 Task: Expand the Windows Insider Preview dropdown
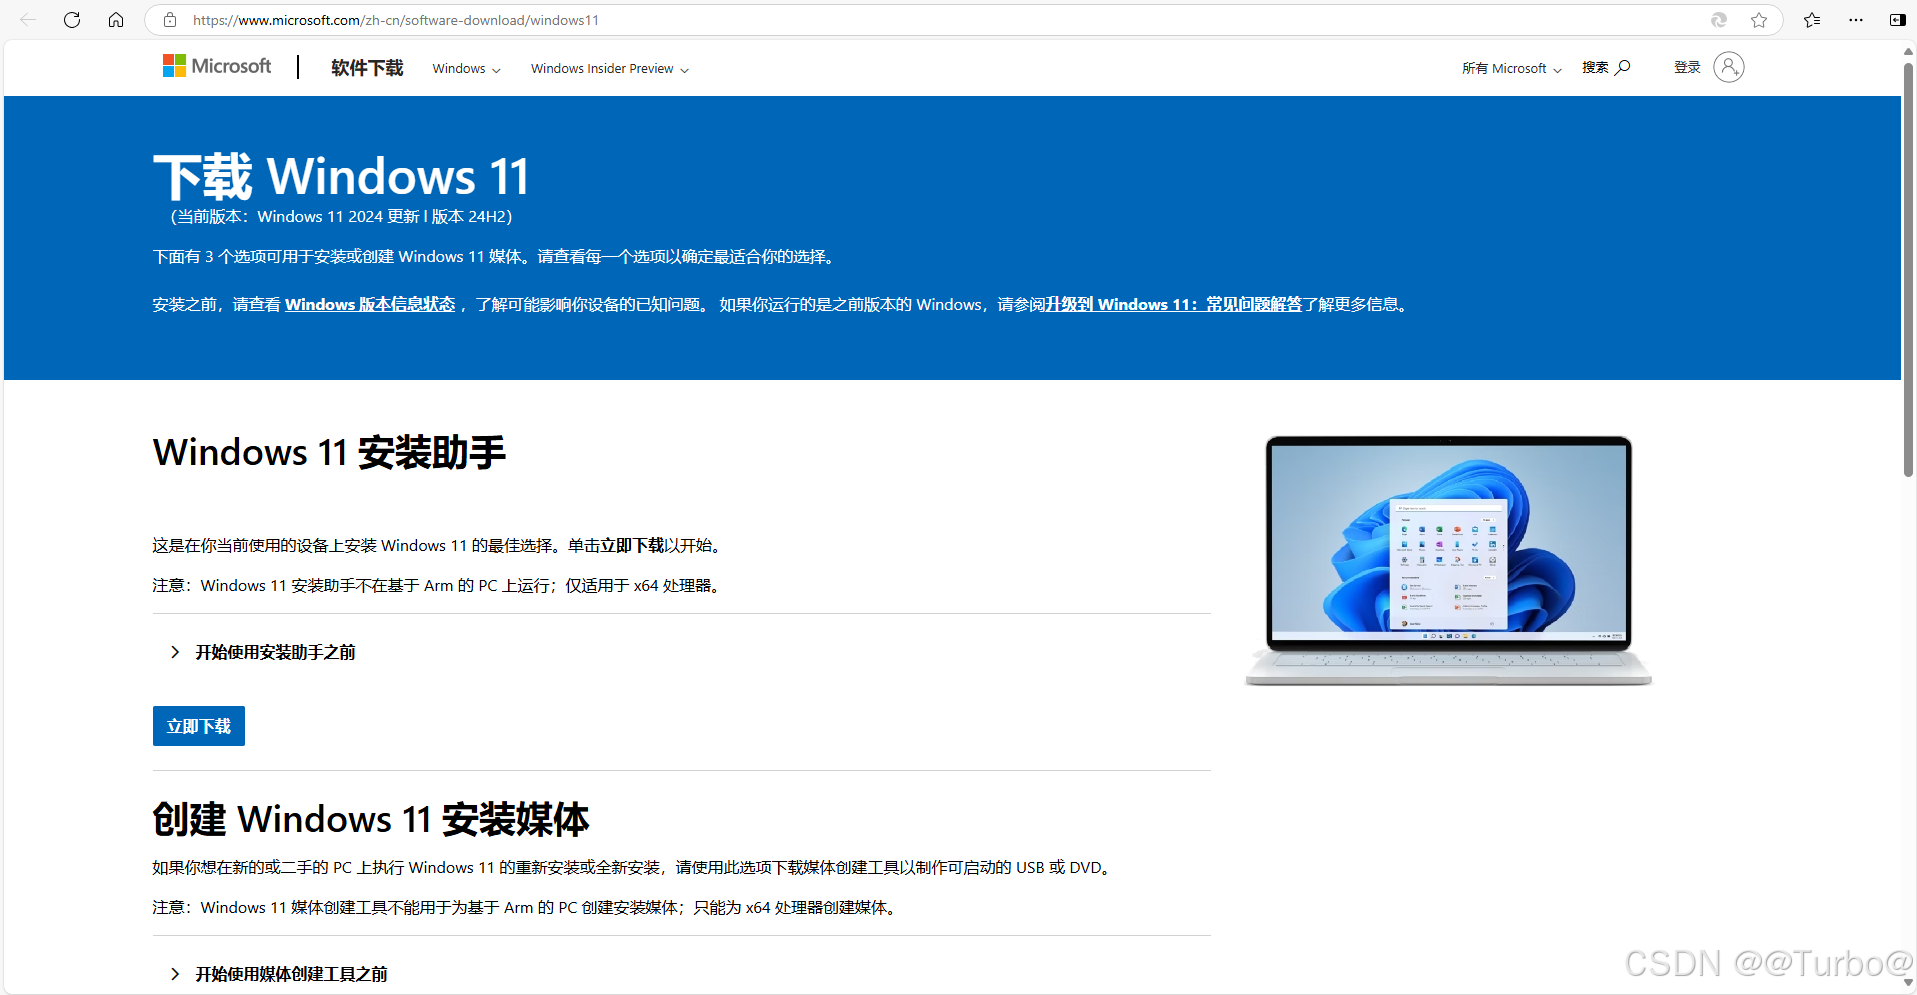point(609,69)
